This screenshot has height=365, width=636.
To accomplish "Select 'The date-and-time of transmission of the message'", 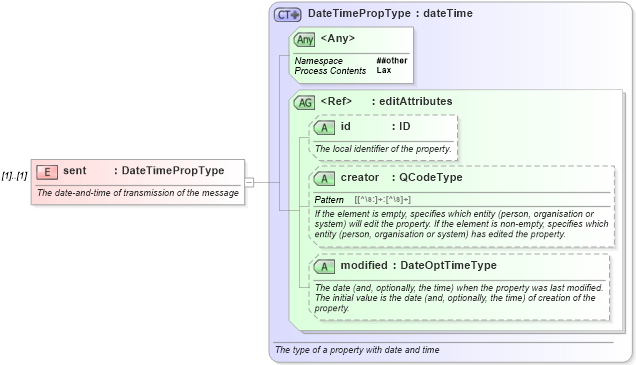I will click(138, 193).
